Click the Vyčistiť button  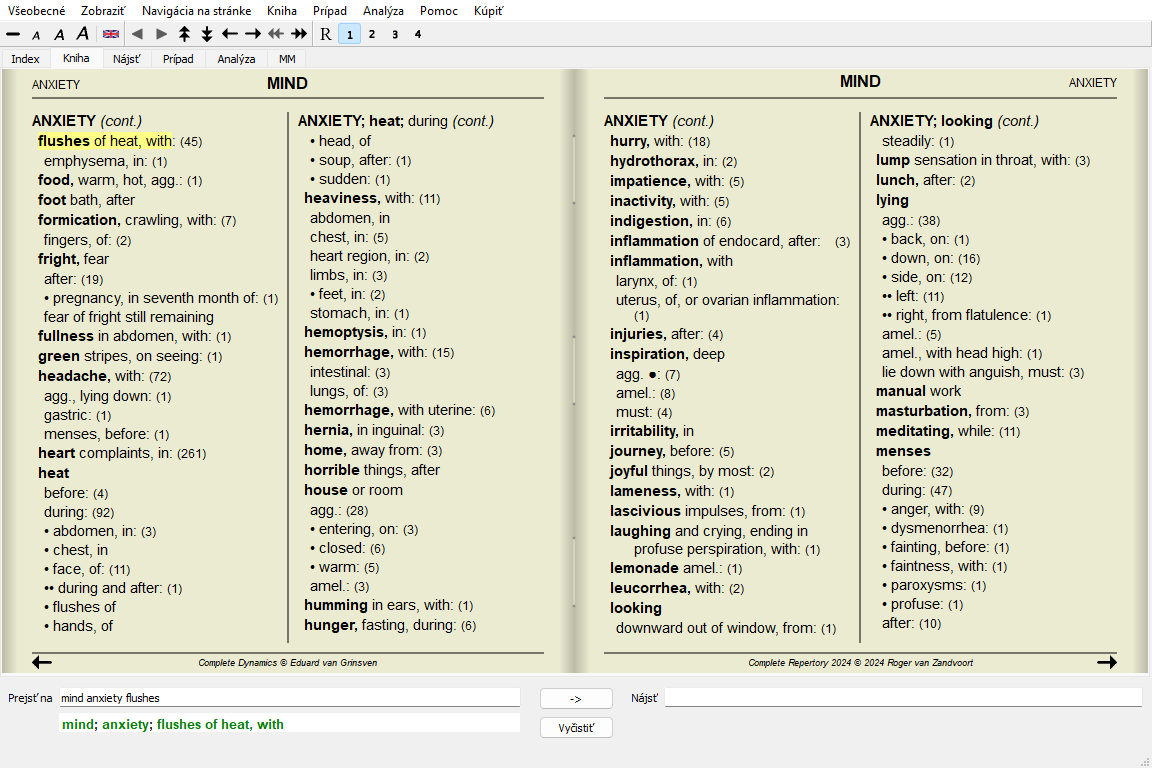[576, 728]
